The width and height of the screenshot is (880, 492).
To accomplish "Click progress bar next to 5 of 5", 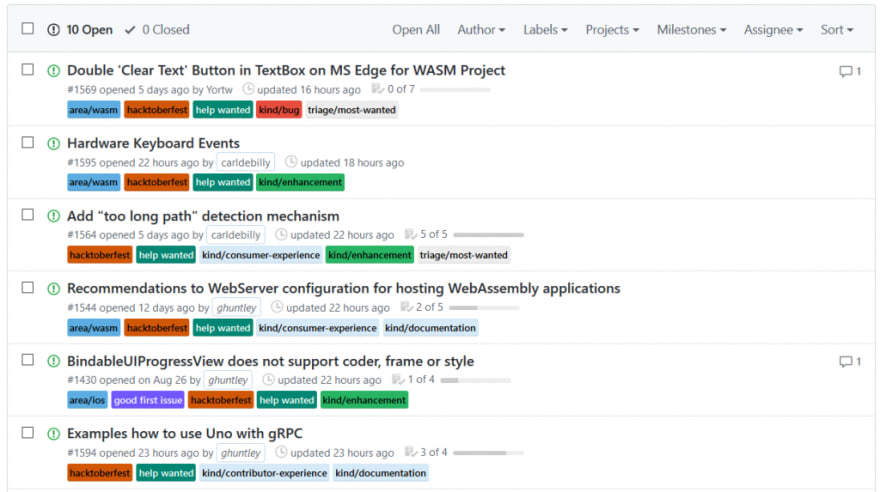I will pyautogui.click(x=488, y=235).
